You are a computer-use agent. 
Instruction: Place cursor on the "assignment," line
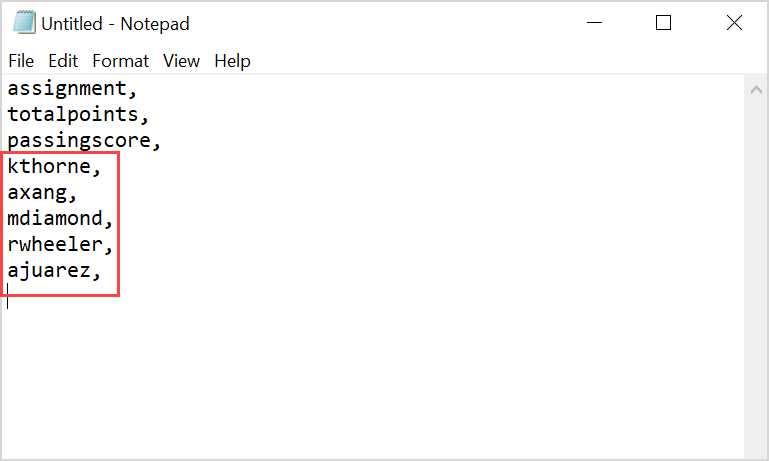point(72,89)
